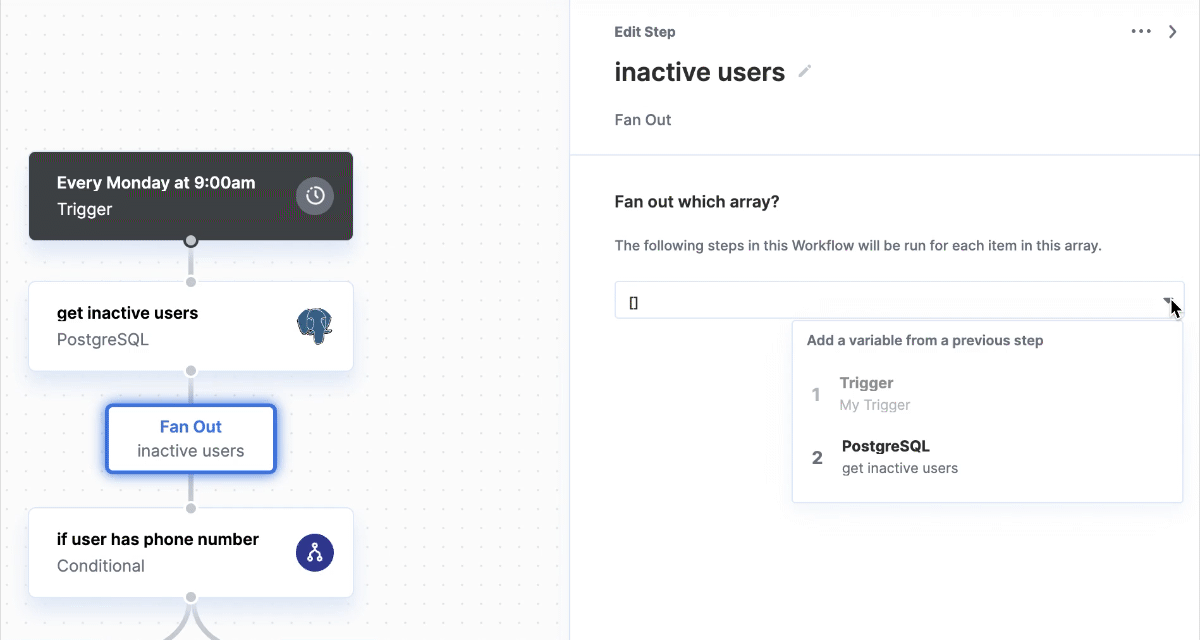
Task: Click the clock schedule trigger icon
Action: 315,196
